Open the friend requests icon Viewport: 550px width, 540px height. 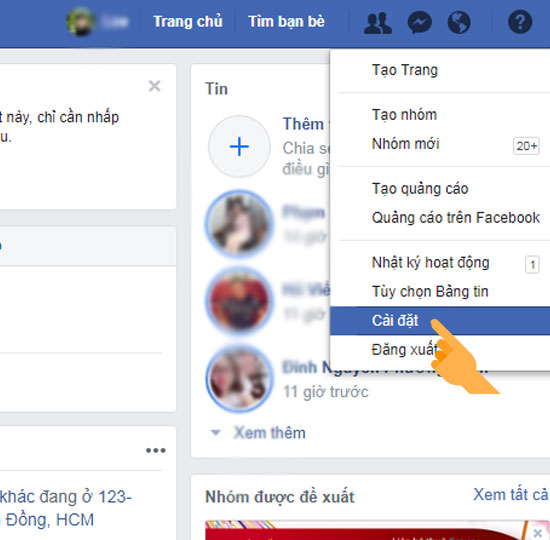click(377, 23)
